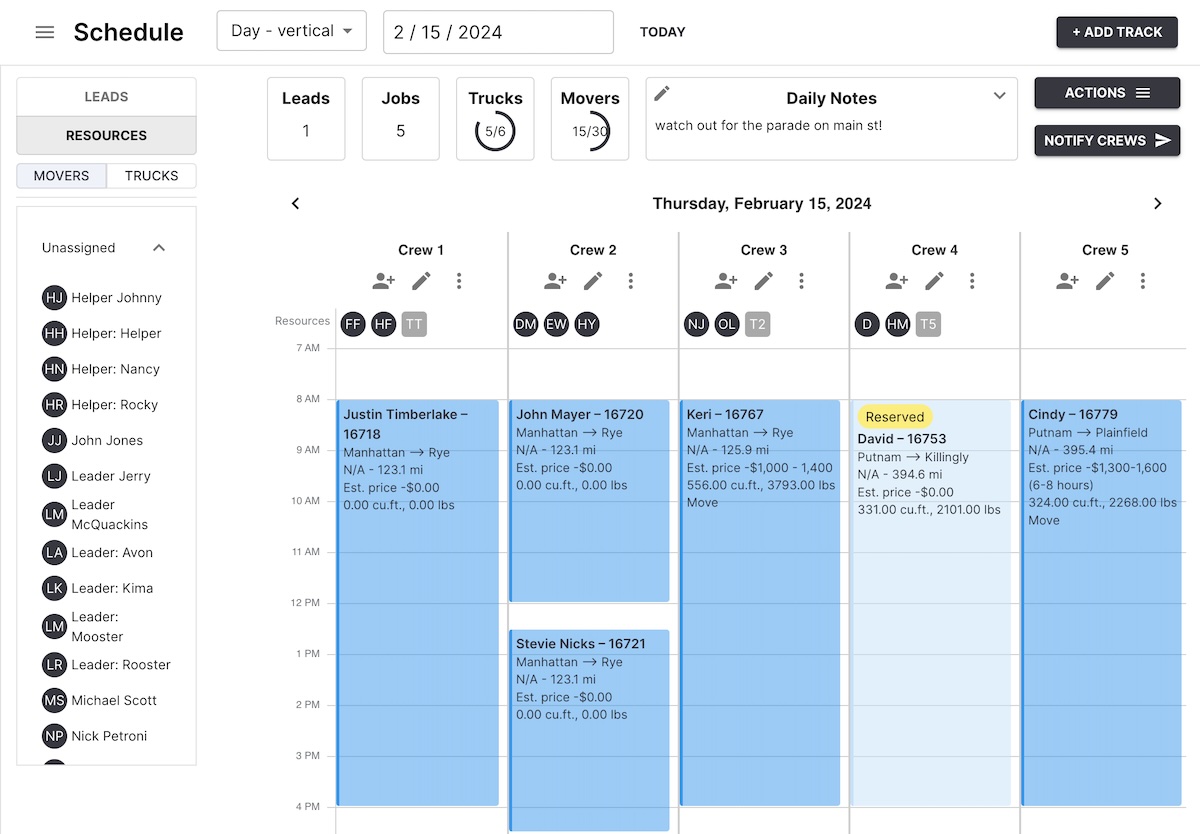Switch to the Trucks tab in the sidebar
1200x834 pixels.
(x=151, y=175)
